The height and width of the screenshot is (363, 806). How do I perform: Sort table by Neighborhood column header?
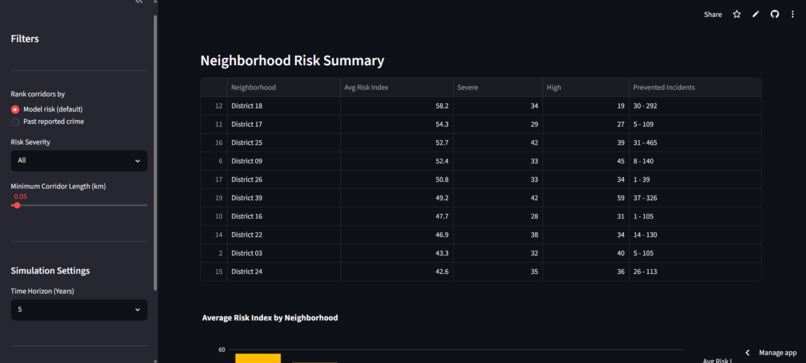[284, 87]
